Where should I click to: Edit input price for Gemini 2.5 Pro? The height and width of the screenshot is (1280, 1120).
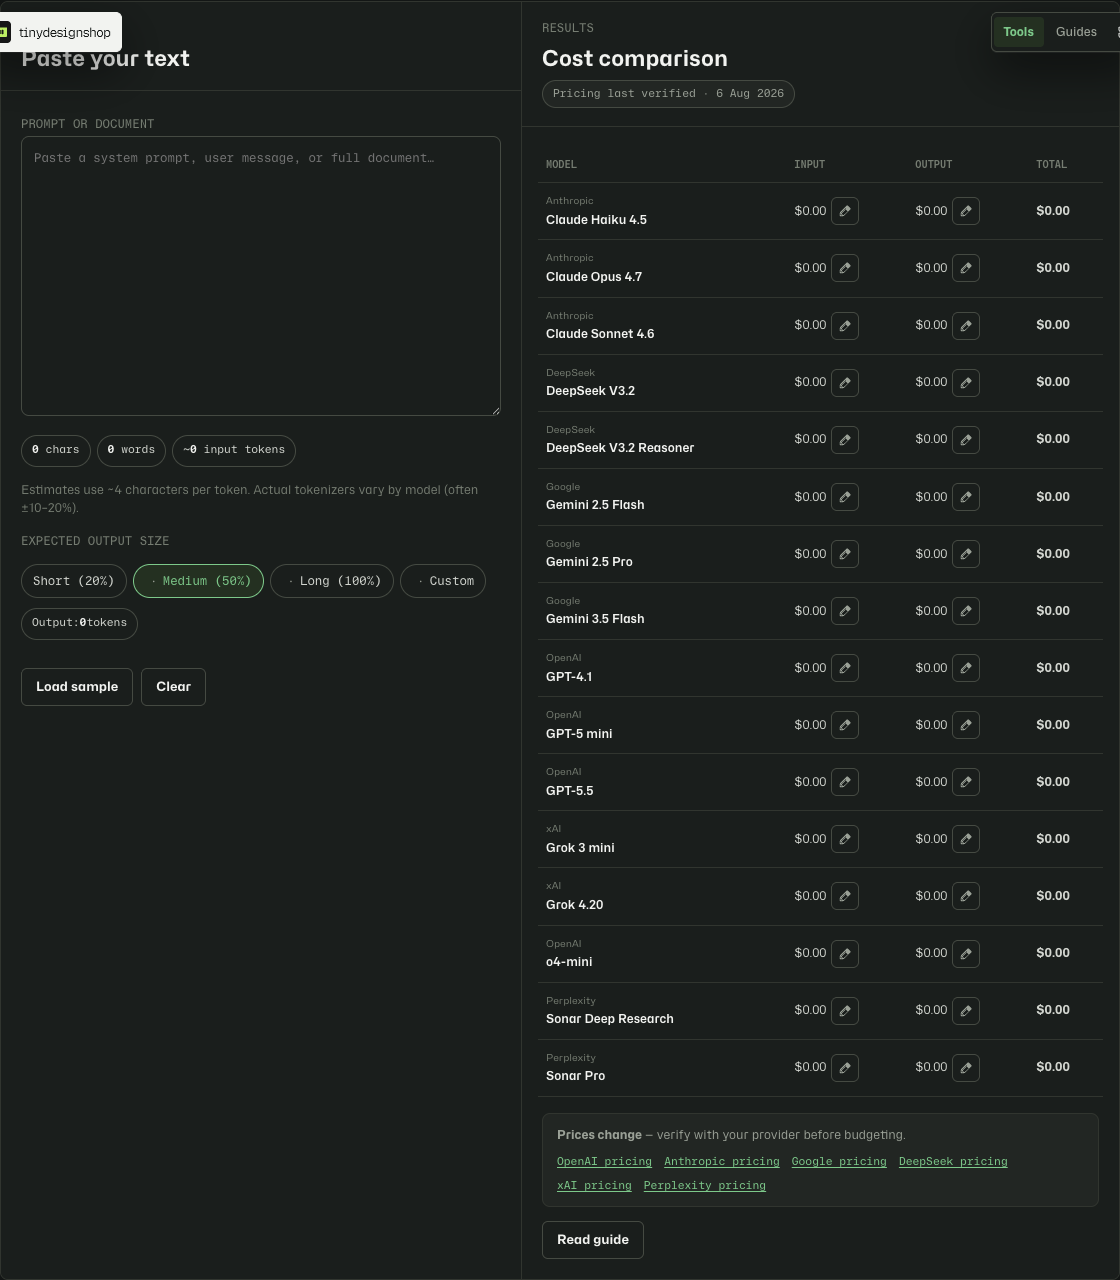[845, 554]
